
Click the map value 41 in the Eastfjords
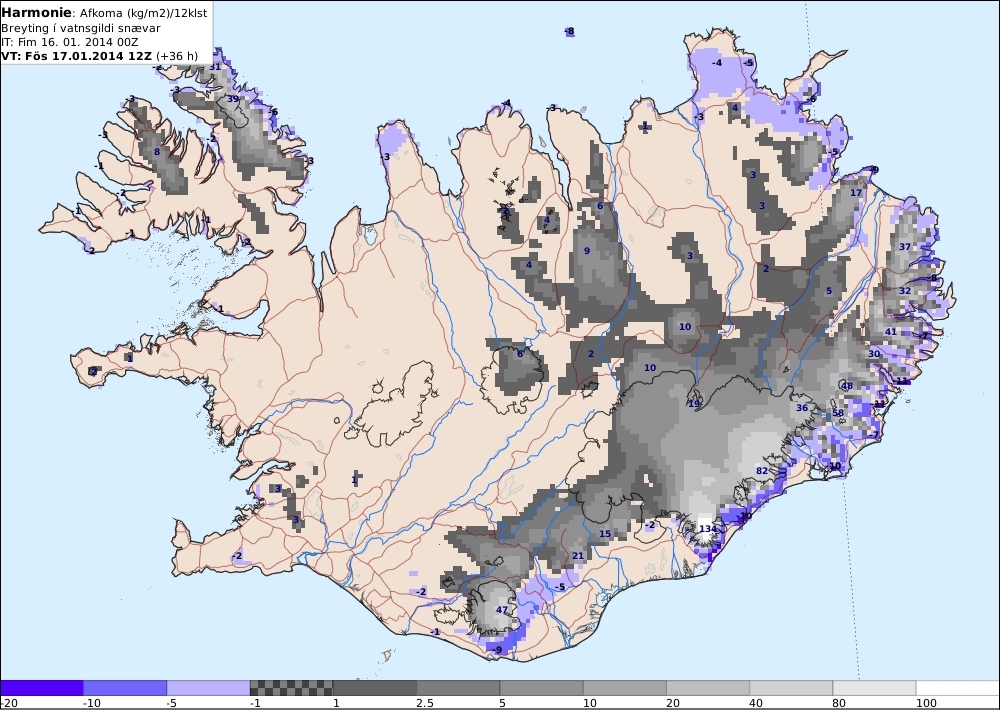[891, 332]
